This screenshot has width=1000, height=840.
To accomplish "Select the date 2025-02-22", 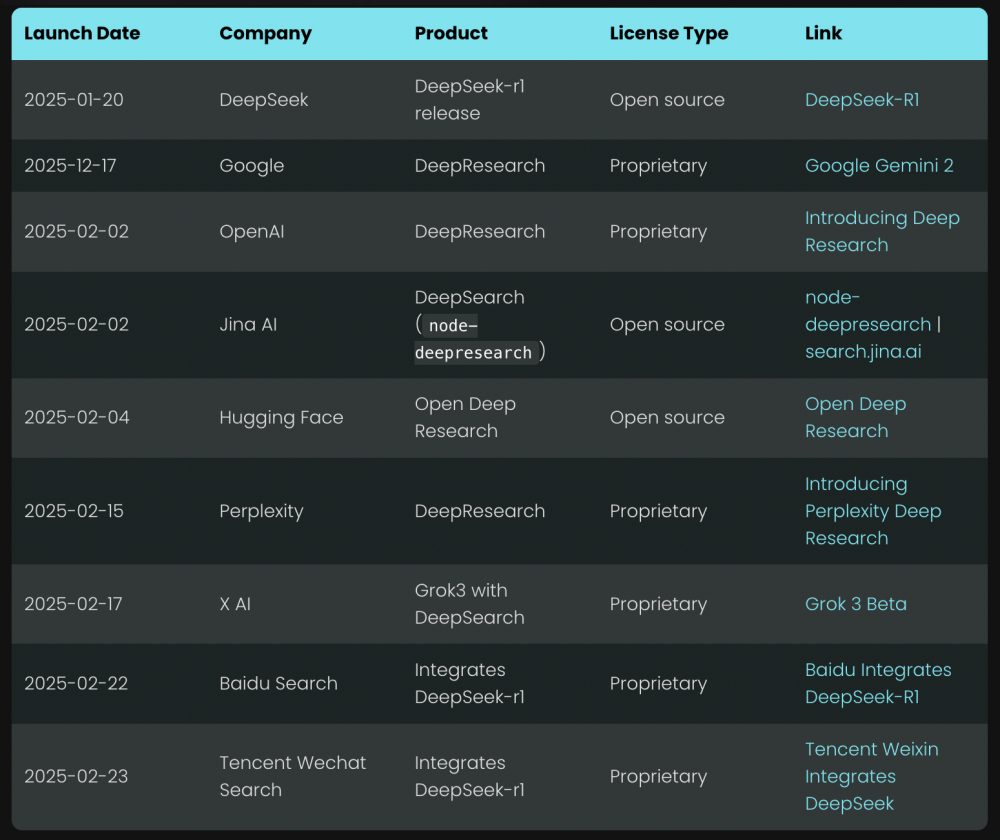I will (x=76, y=683).
